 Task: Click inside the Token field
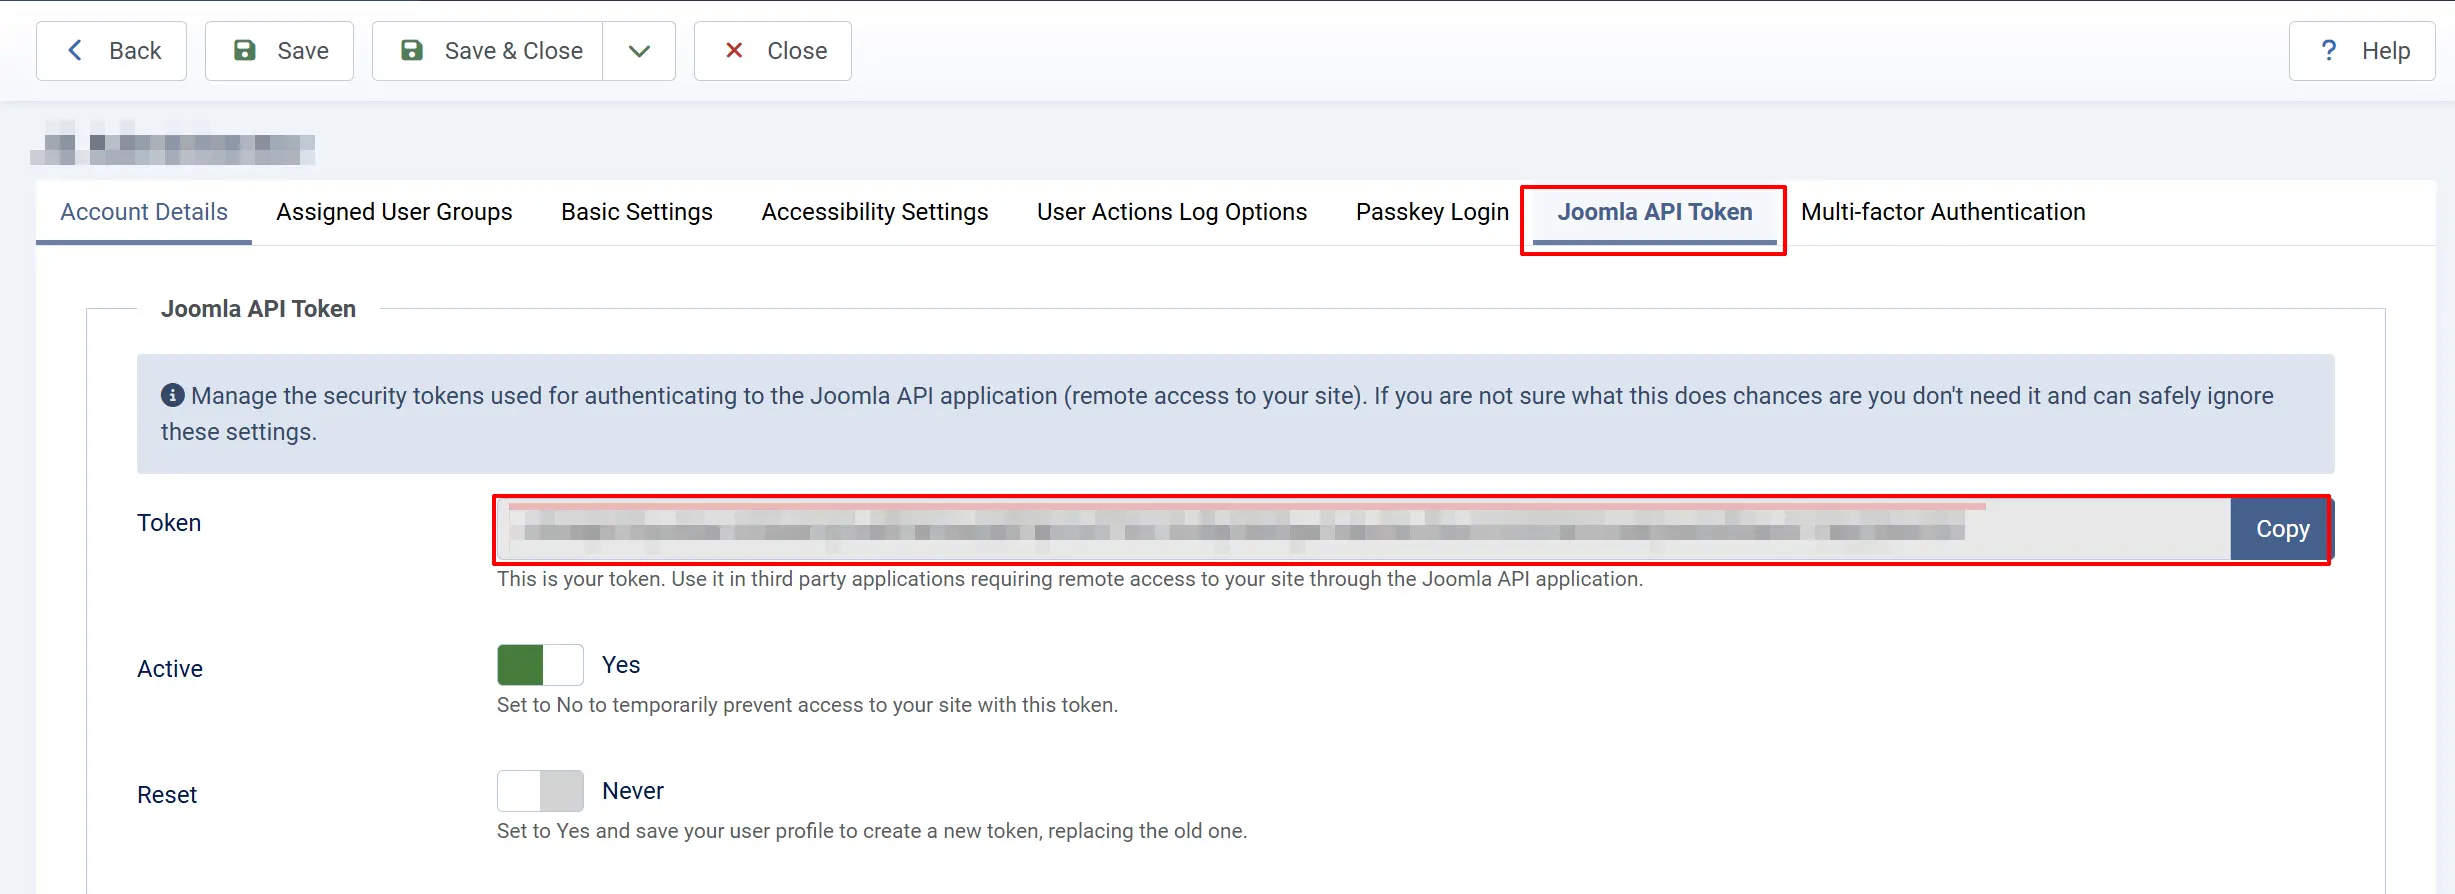pos(1364,529)
